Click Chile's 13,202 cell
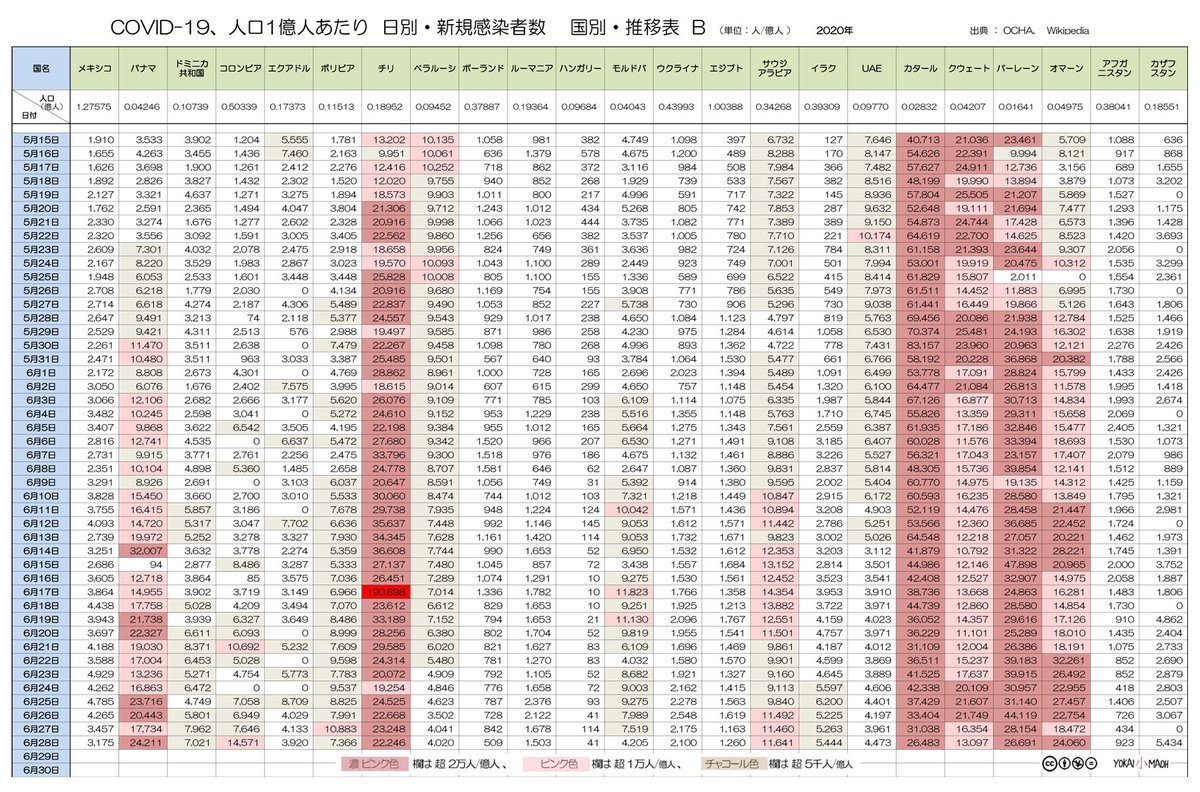Viewport: 1200px width, 792px height. click(x=385, y=139)
